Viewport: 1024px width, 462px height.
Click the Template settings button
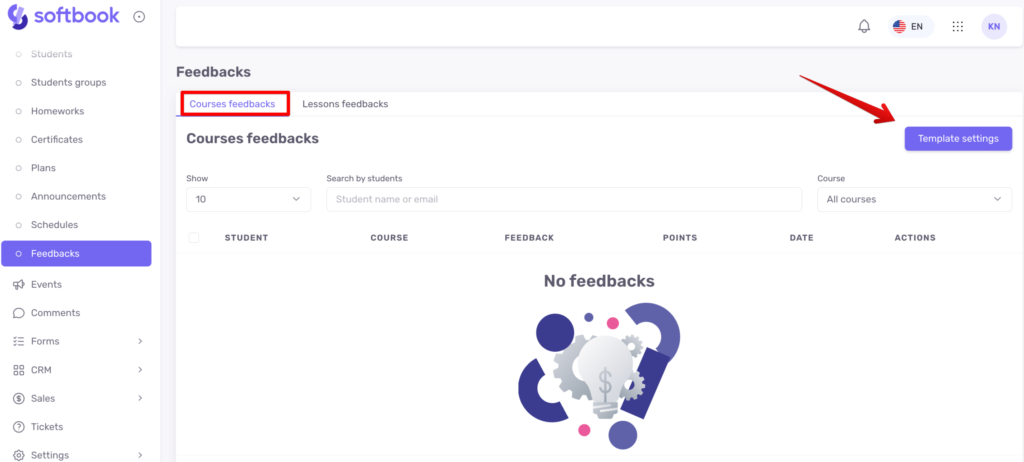[958, 139]
